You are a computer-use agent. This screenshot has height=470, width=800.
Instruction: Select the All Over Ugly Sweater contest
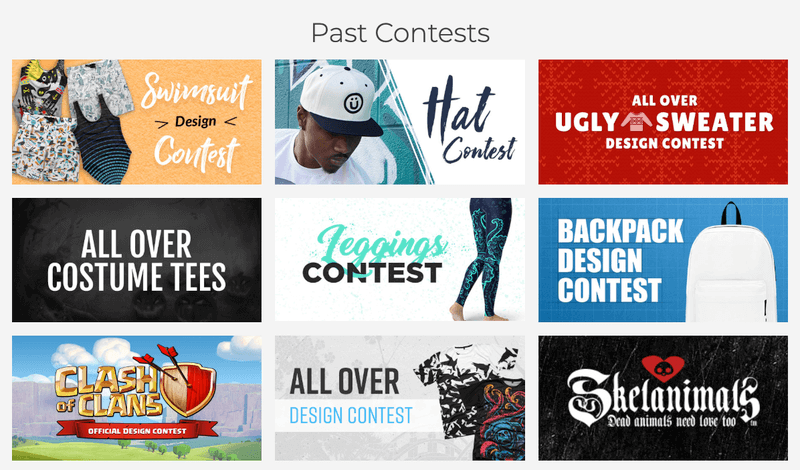(x=663, y=122)
